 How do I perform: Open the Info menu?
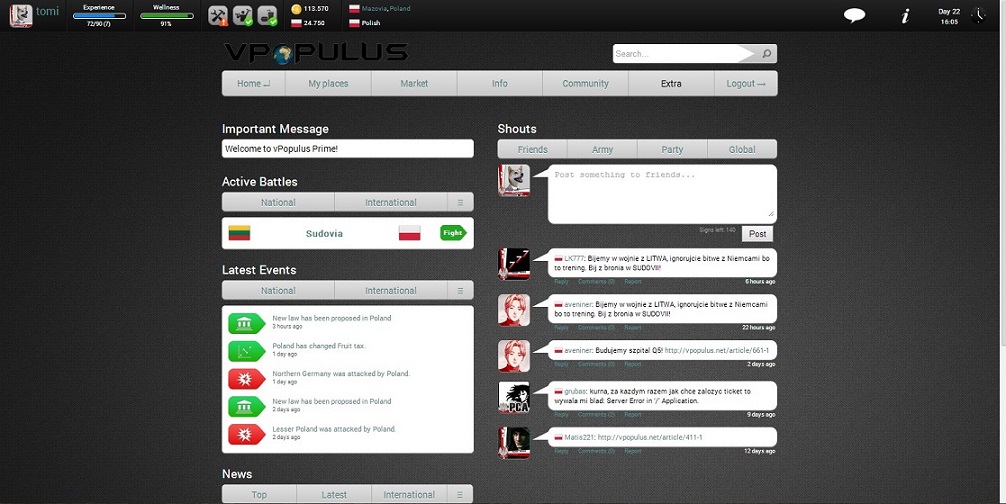(x=500, y=83)
